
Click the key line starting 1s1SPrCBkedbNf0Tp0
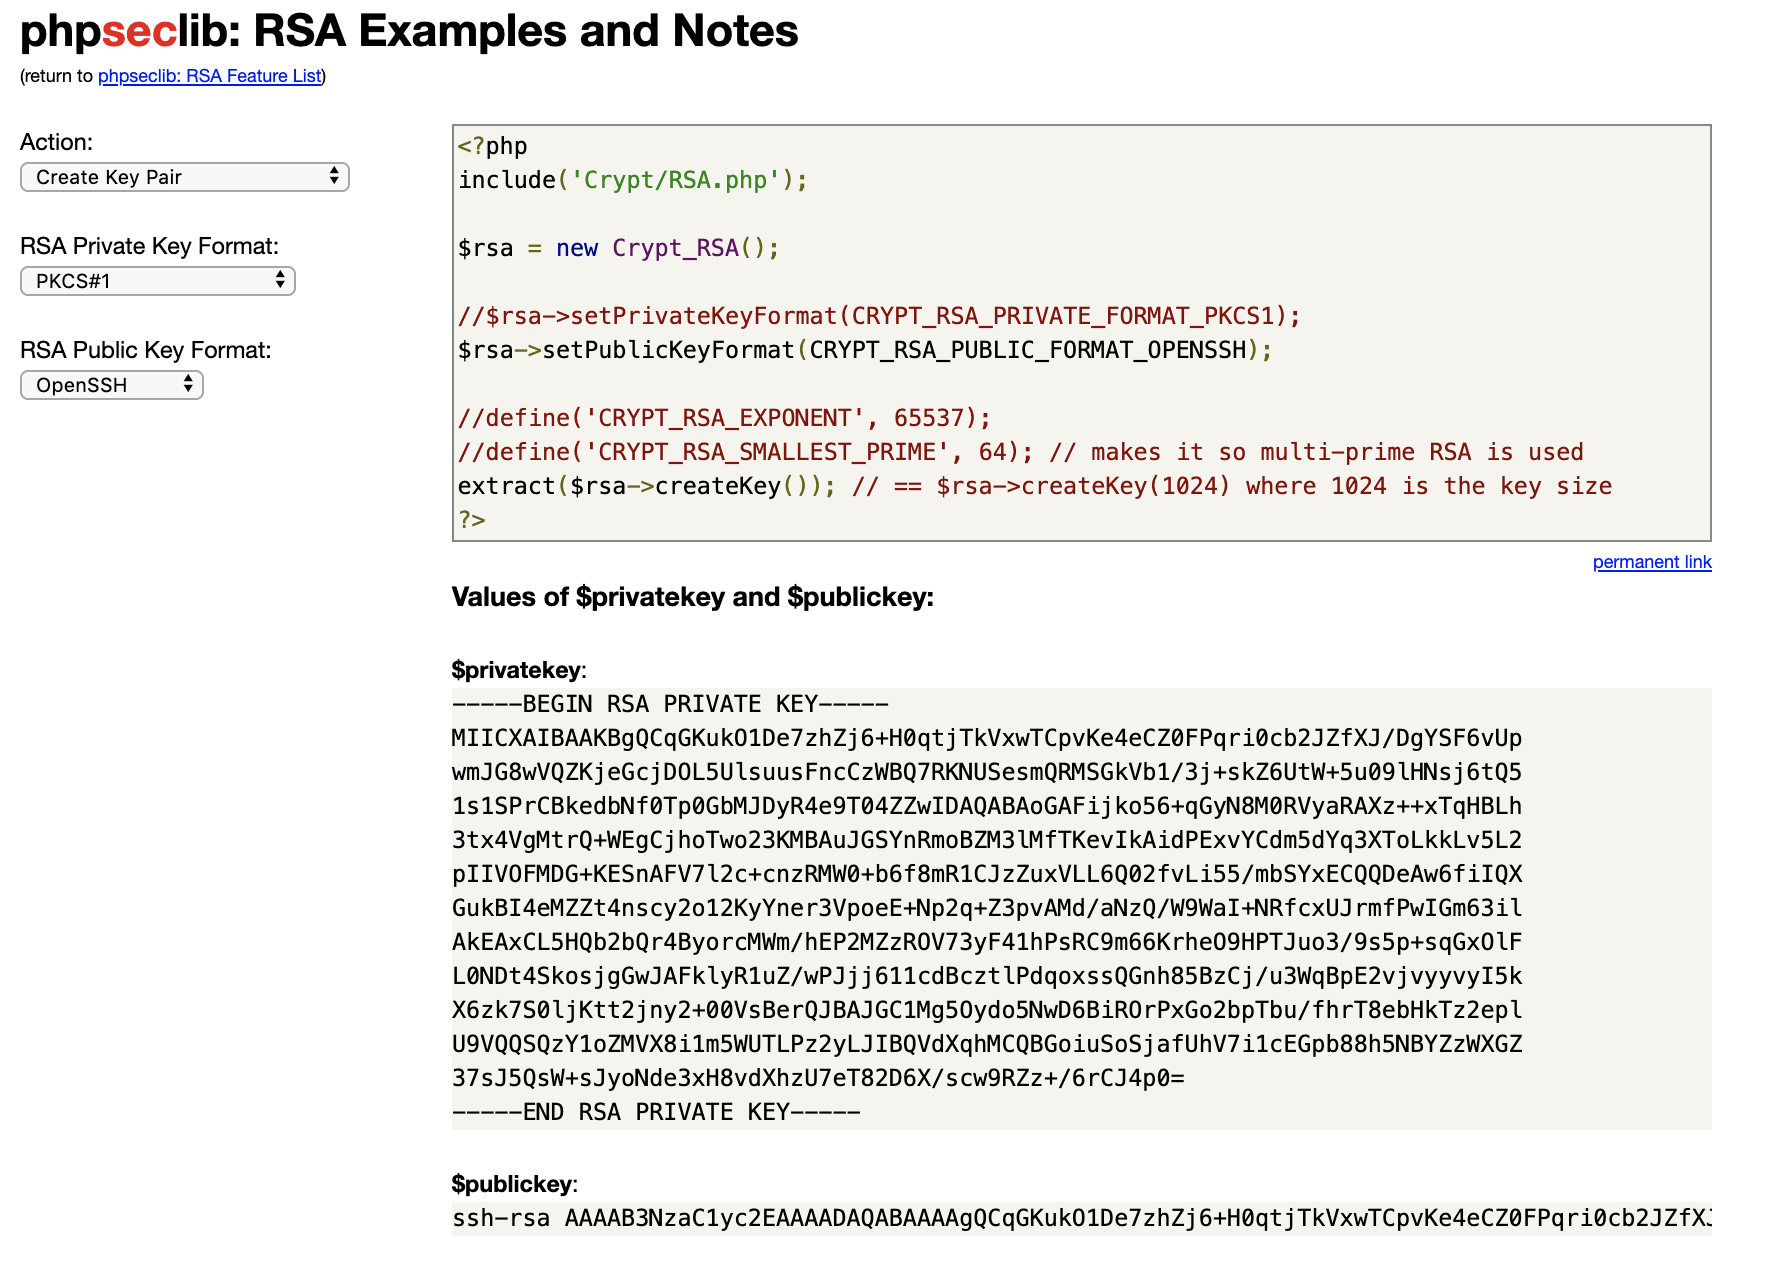[987, 806]
